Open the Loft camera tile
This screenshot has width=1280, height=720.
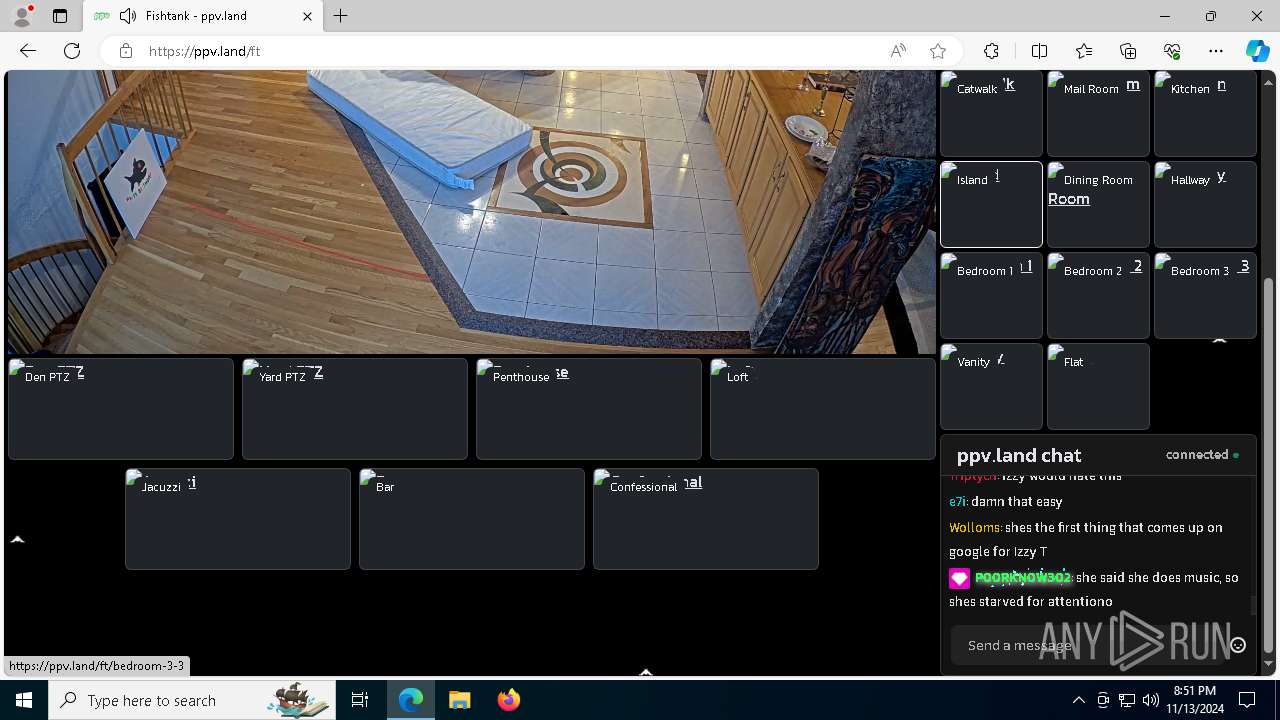coord(823,409)
